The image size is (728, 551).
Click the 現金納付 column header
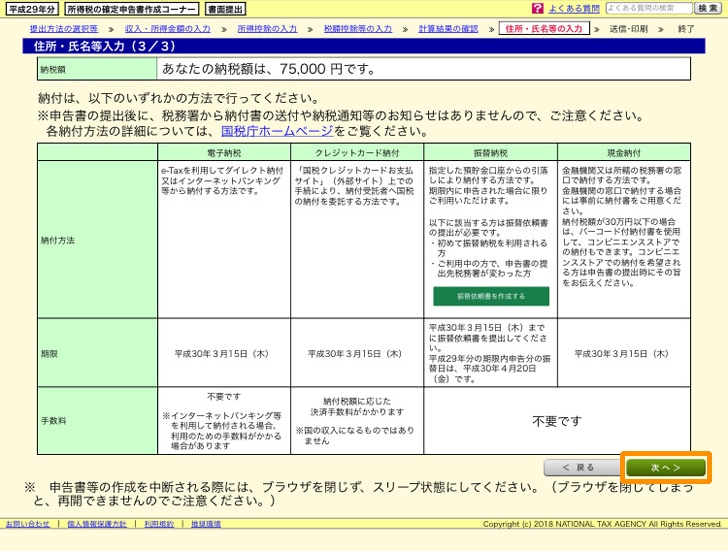pyautogui.click(x=624, y=152)
